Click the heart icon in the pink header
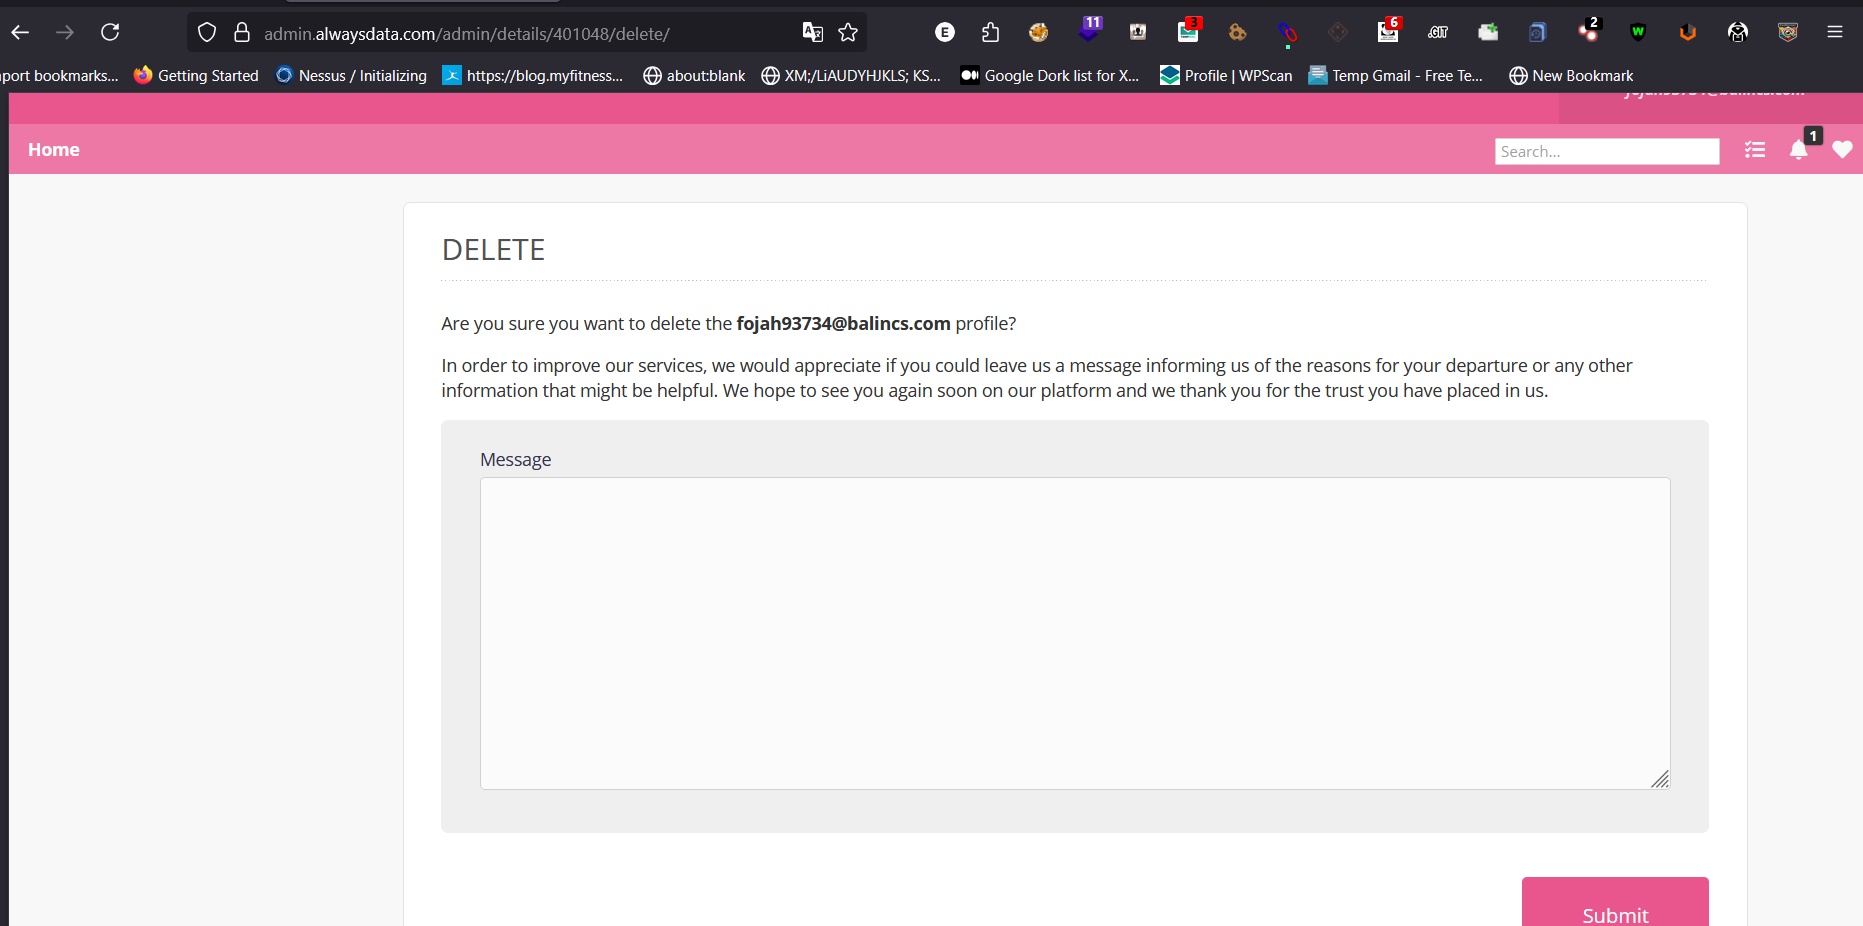This screenshot has width=1863, height=926. tap(1842, 150)
